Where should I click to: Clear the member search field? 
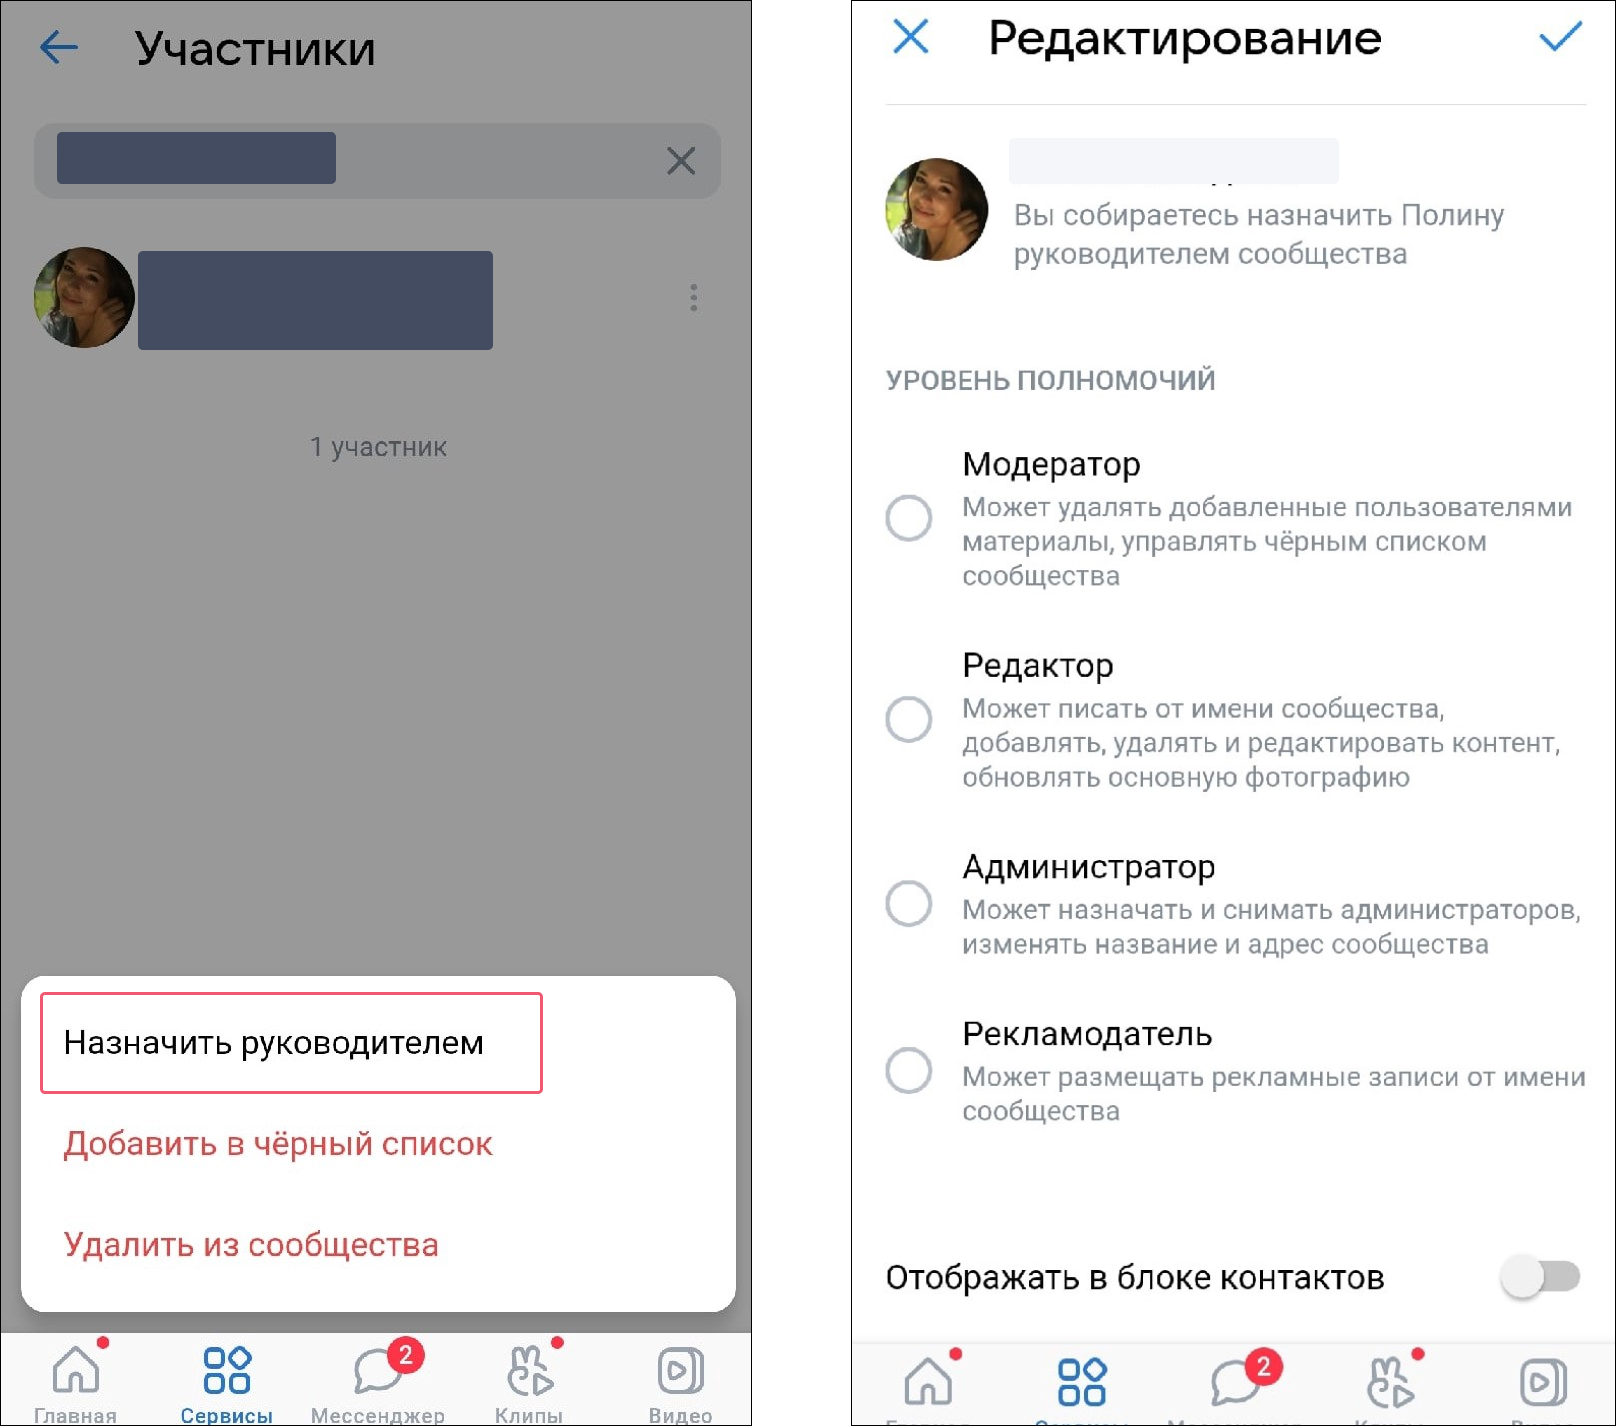click(681, 160)
